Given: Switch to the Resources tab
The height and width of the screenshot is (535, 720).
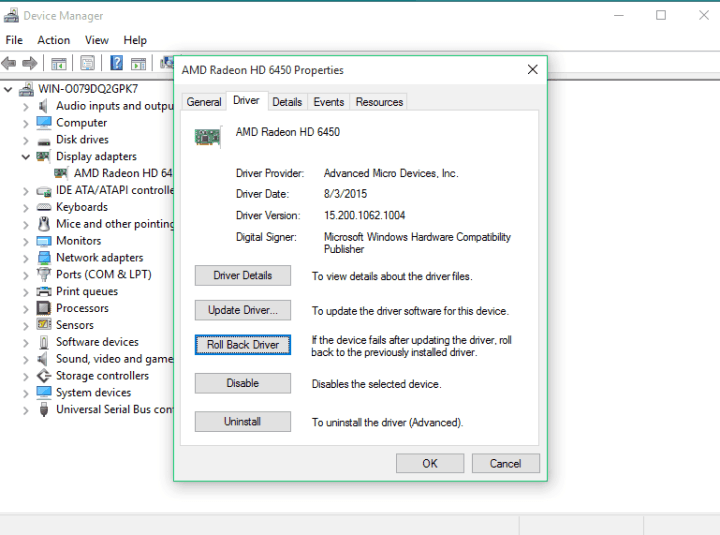Looking at the screenshot, I should (x=379, y=102).
